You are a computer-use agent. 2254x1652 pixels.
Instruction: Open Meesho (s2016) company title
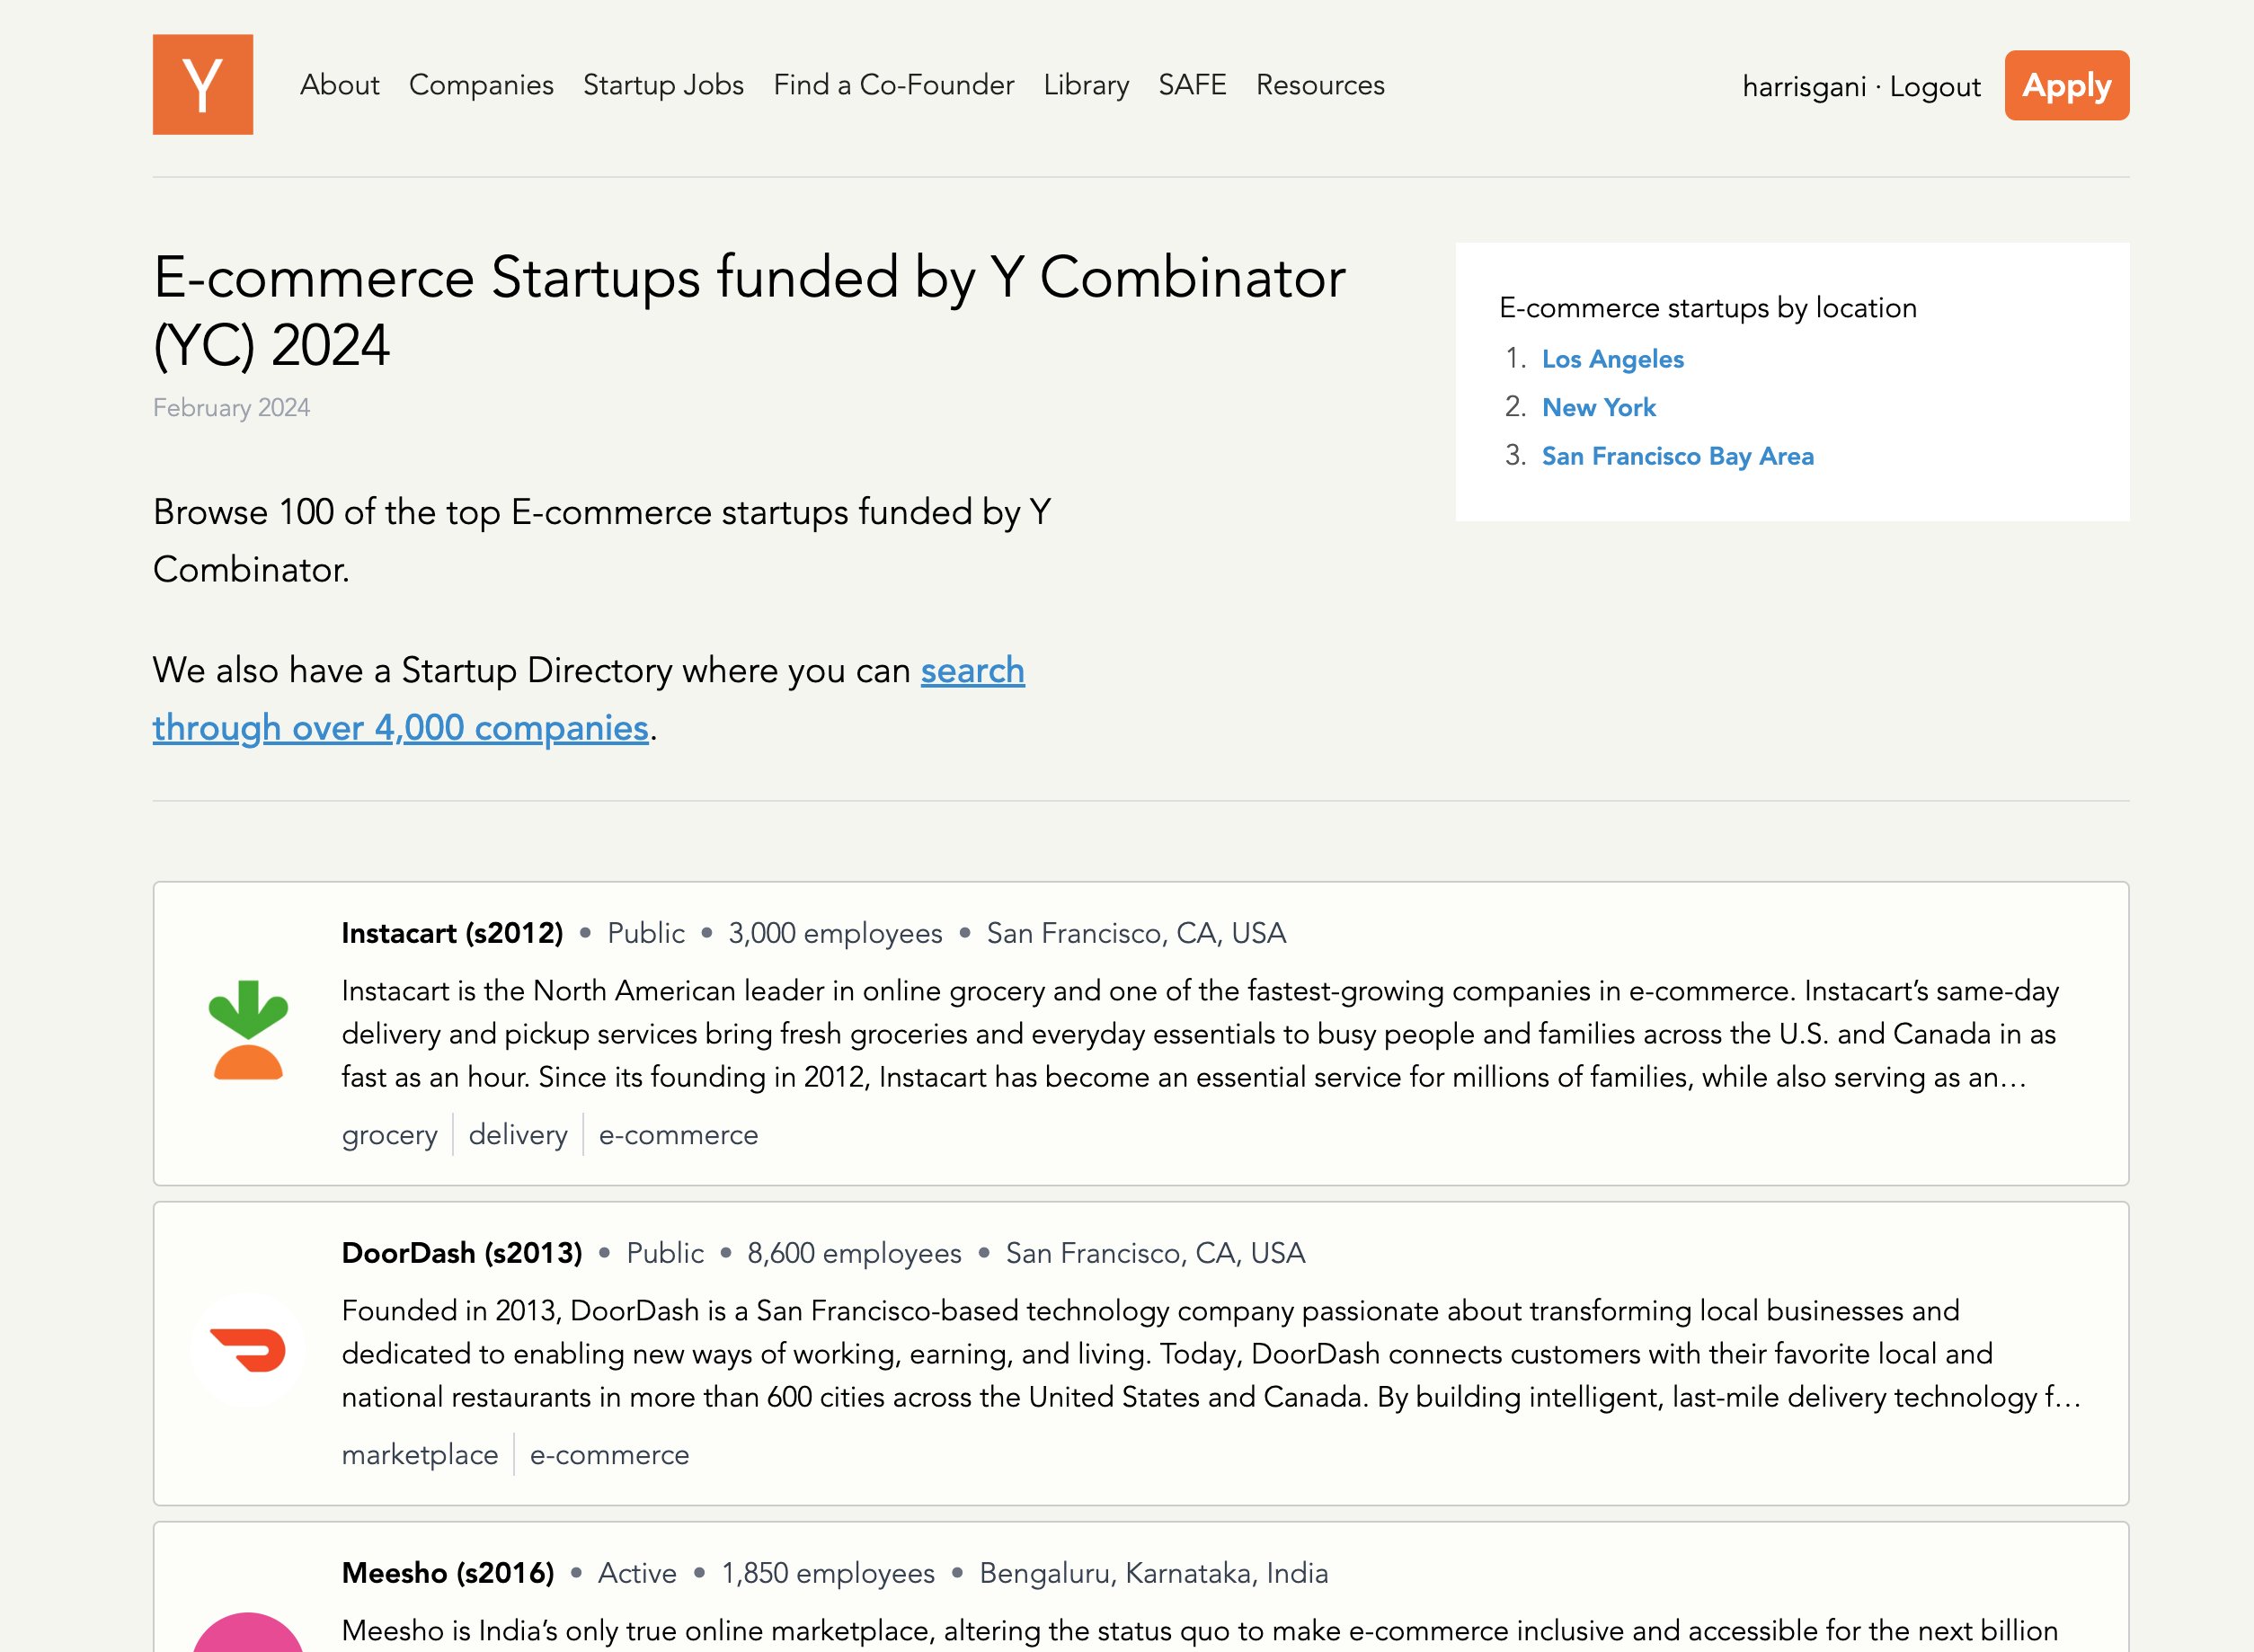[x=448, y=1573]
